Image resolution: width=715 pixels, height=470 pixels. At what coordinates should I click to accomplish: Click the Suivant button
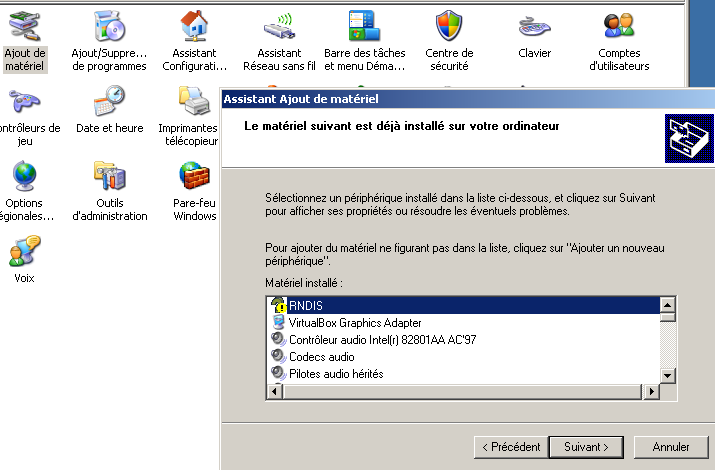[x=587, y=446]
